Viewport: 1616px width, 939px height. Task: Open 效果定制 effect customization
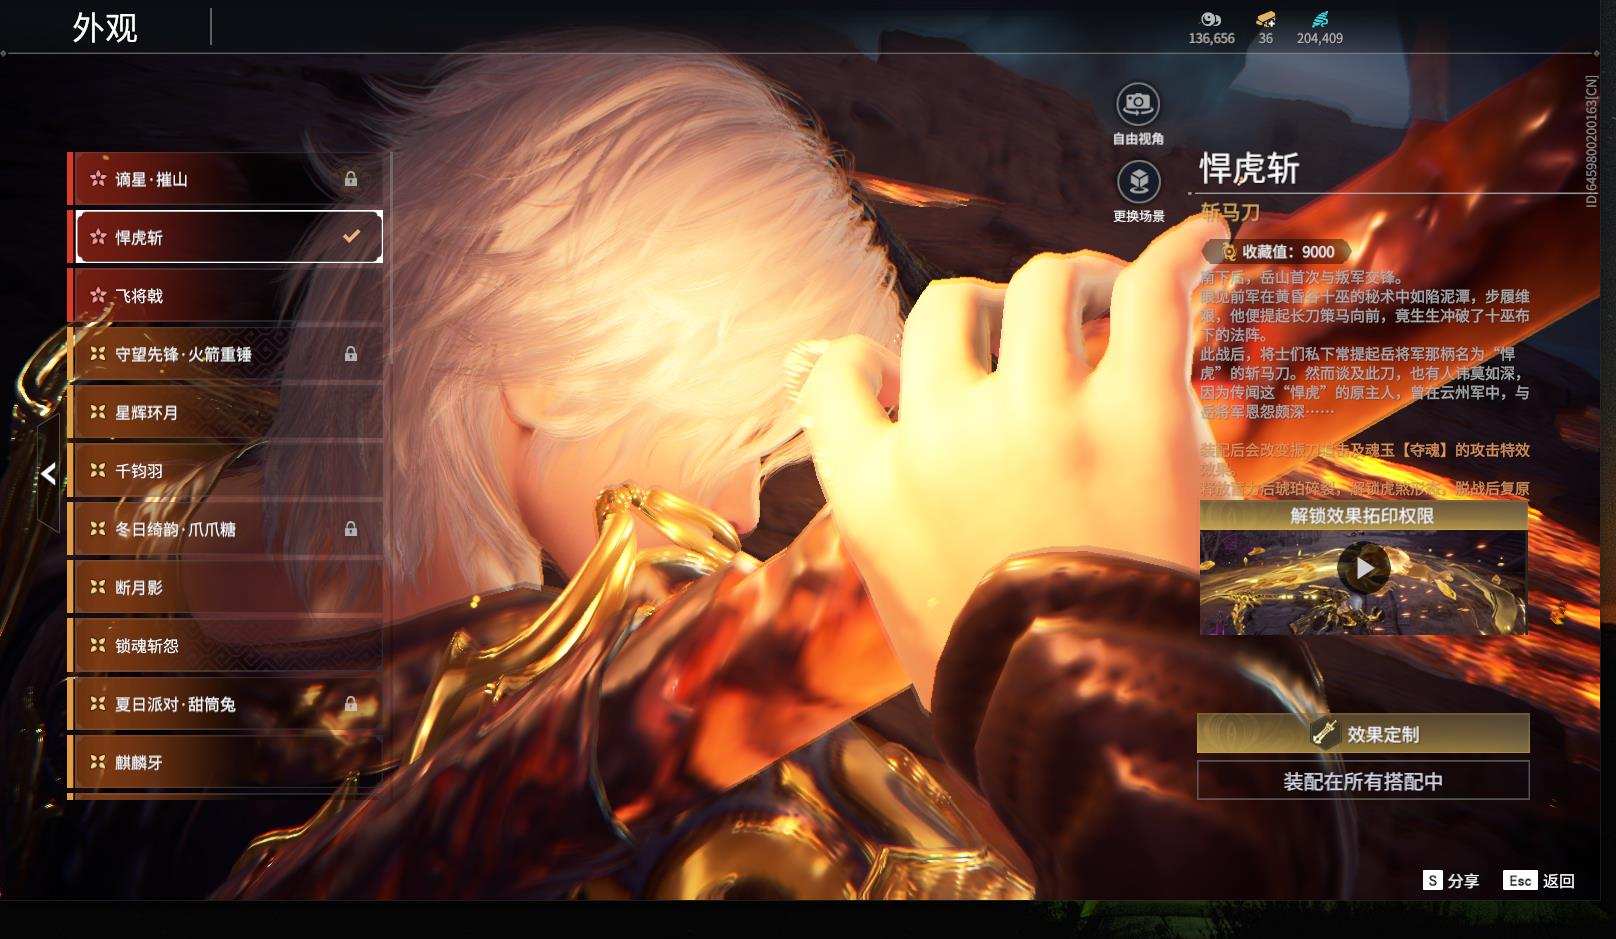(x=1363, y=734)
